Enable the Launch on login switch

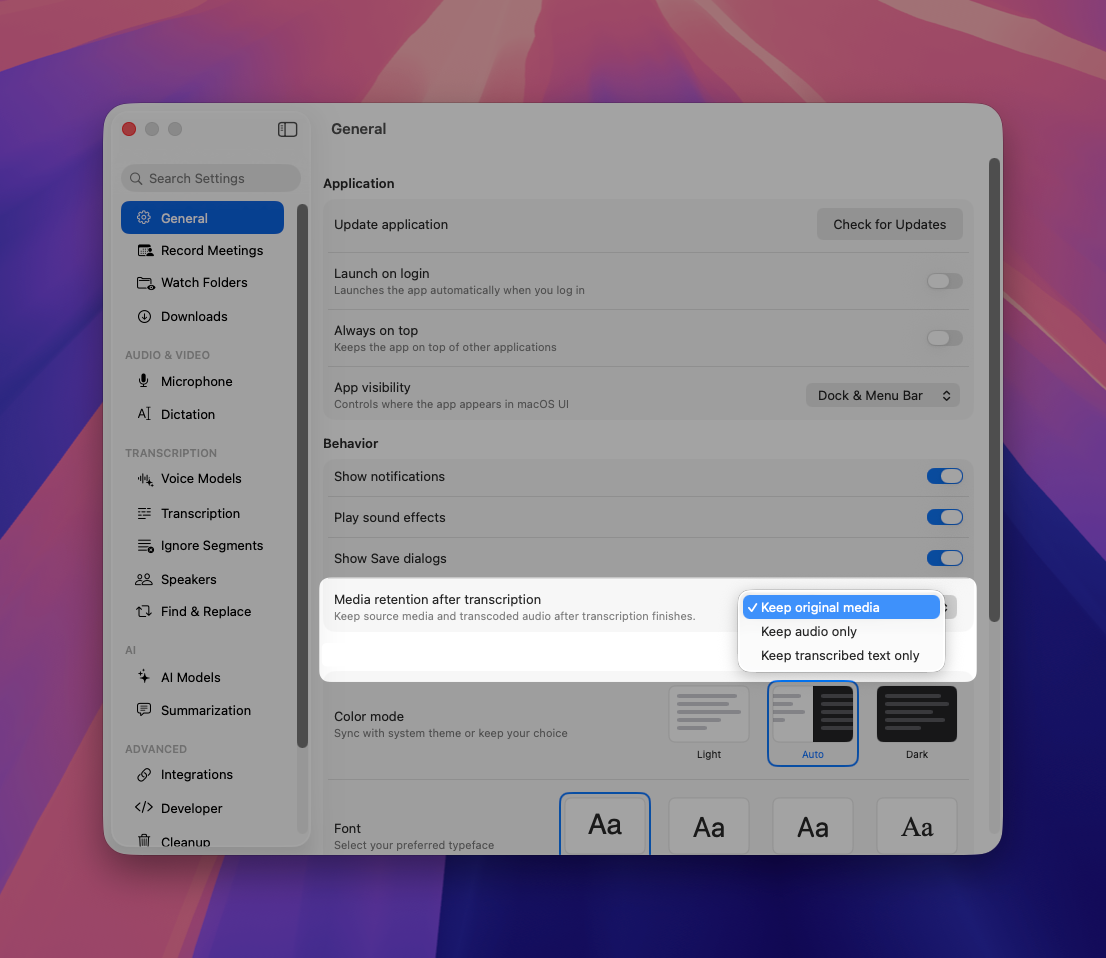tap(944, 281)
